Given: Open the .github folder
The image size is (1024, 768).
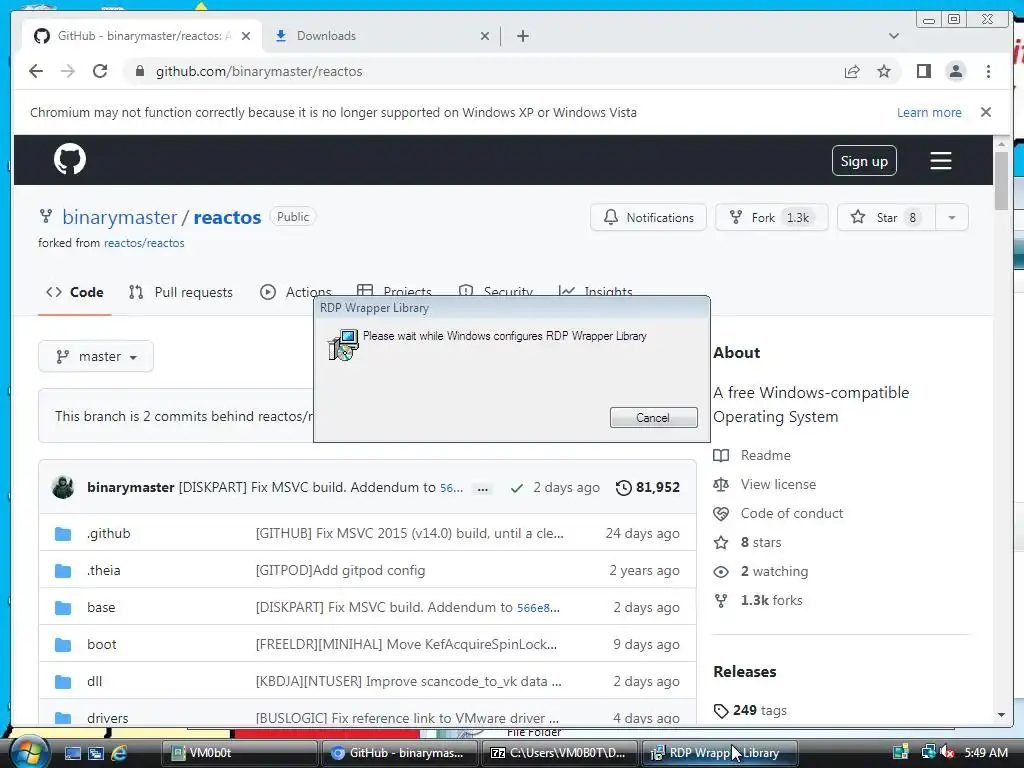Looking at the screenshot, I should [108, 534].
